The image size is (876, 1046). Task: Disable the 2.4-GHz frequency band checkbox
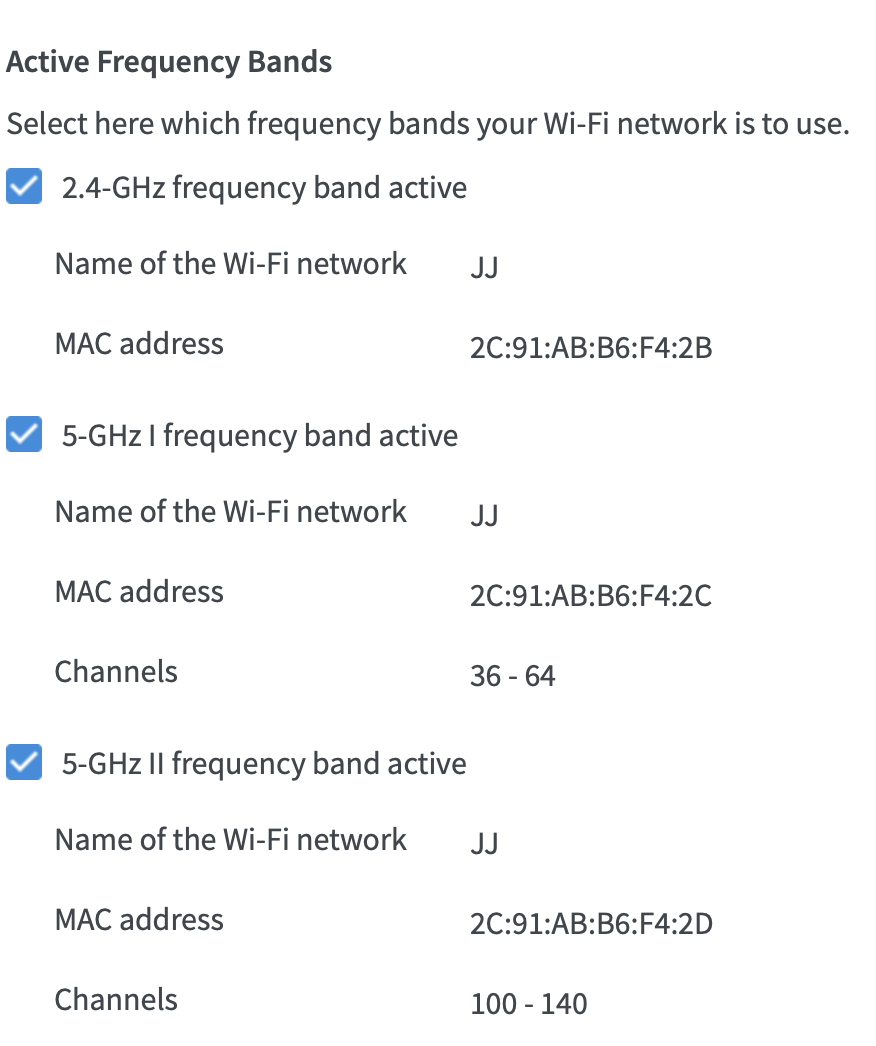(x=23, y=186)
